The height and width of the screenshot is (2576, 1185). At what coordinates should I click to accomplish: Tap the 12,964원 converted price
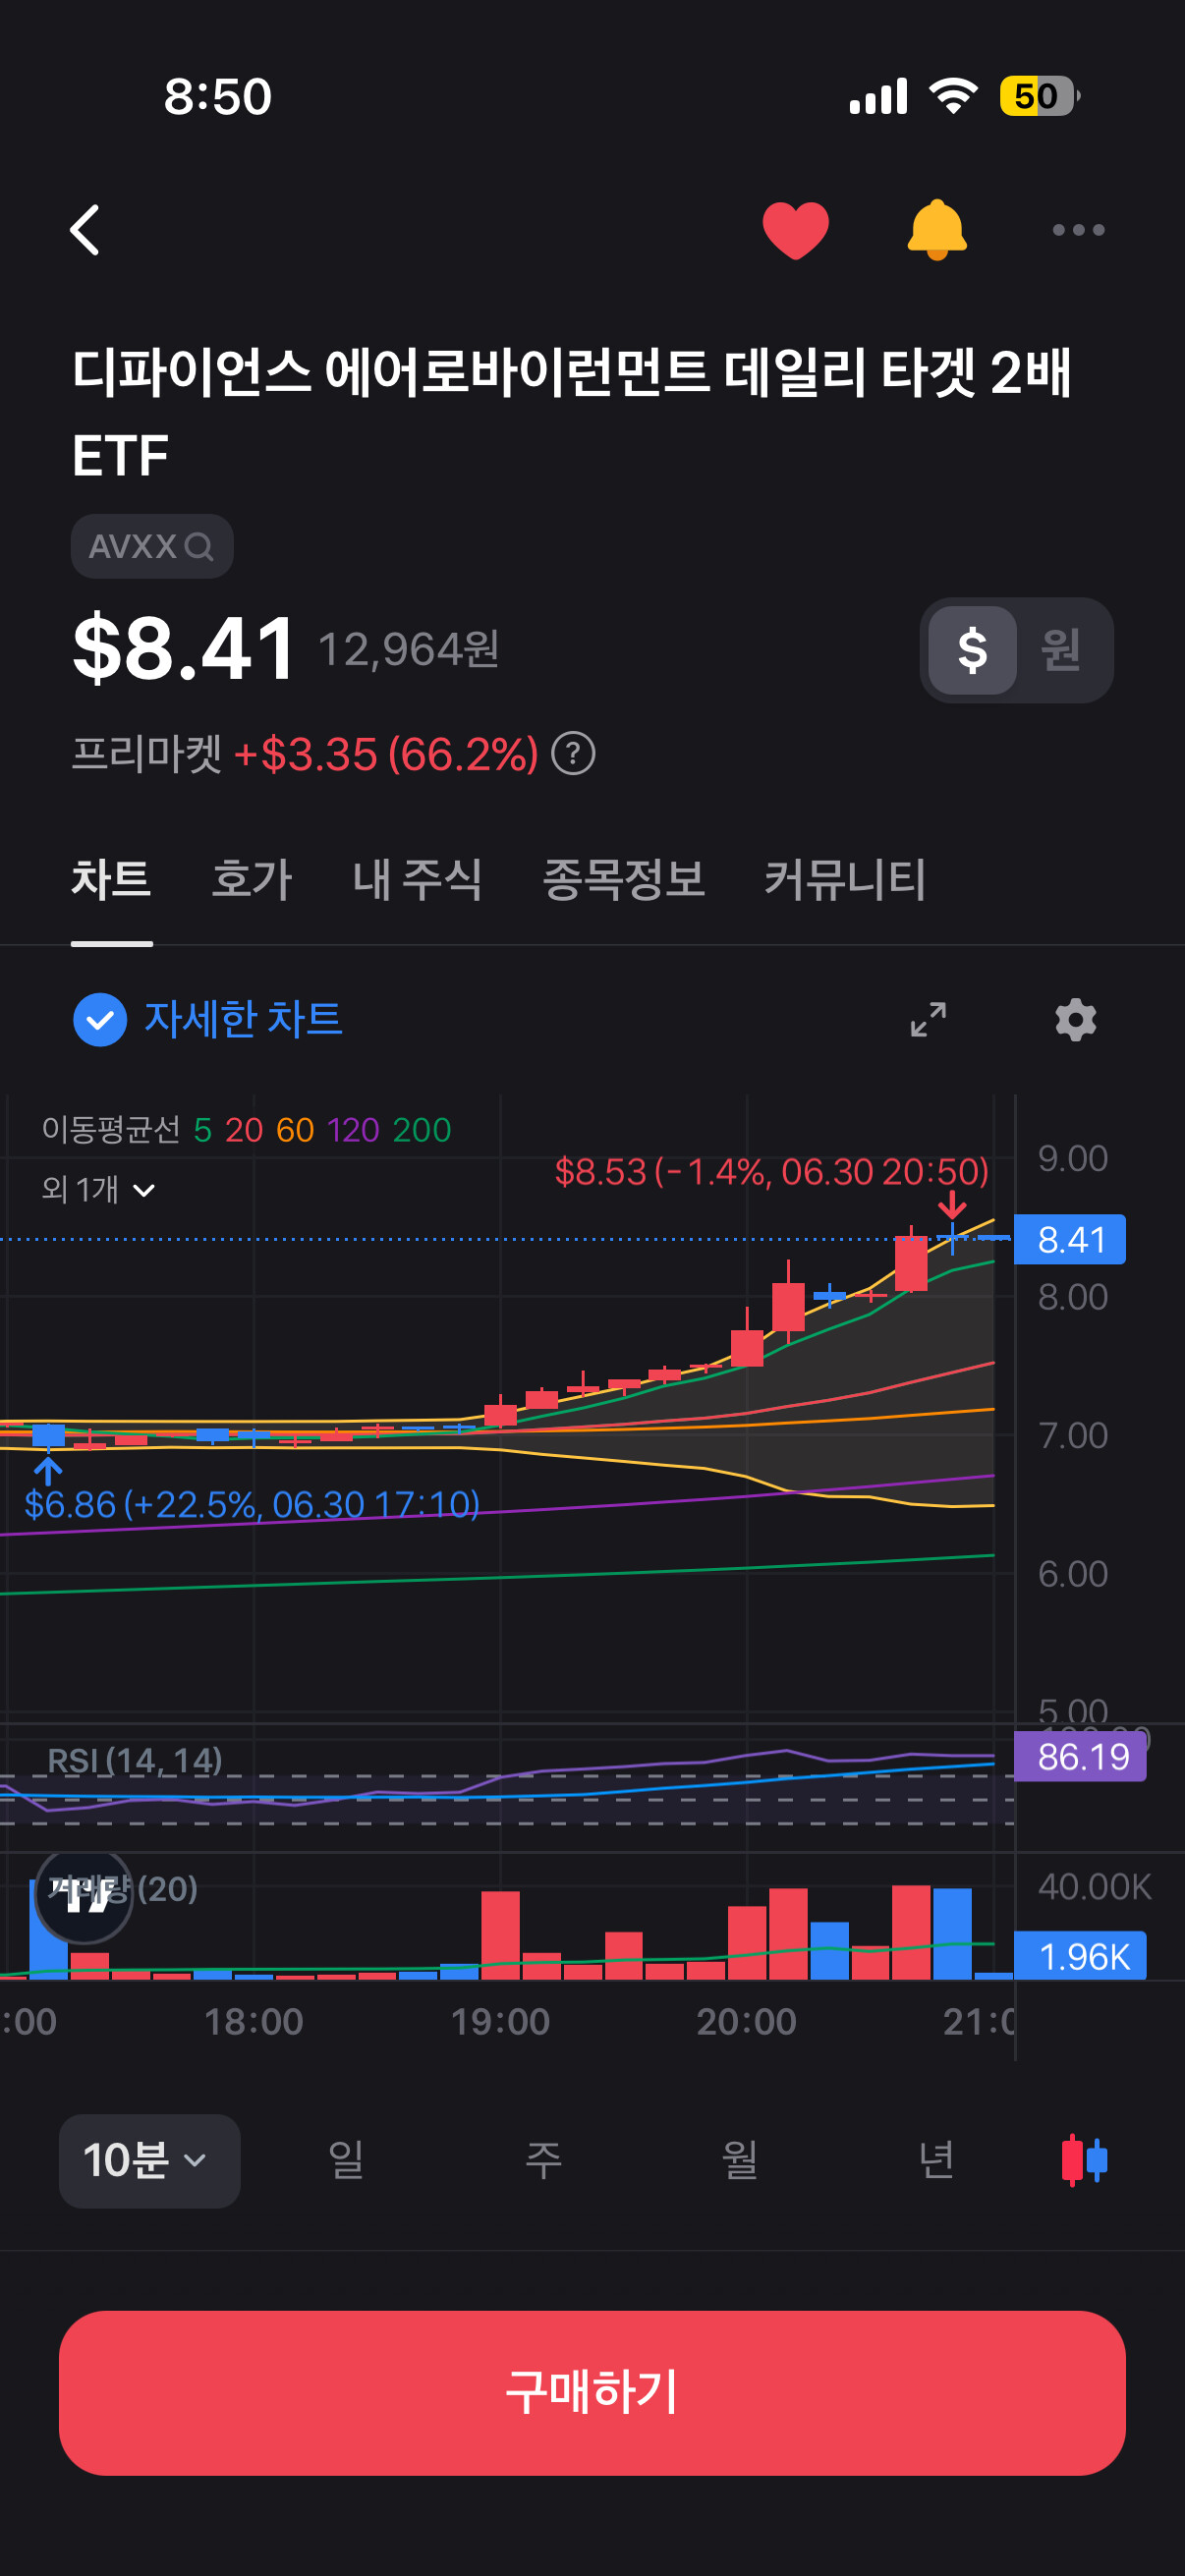(408, 650)
